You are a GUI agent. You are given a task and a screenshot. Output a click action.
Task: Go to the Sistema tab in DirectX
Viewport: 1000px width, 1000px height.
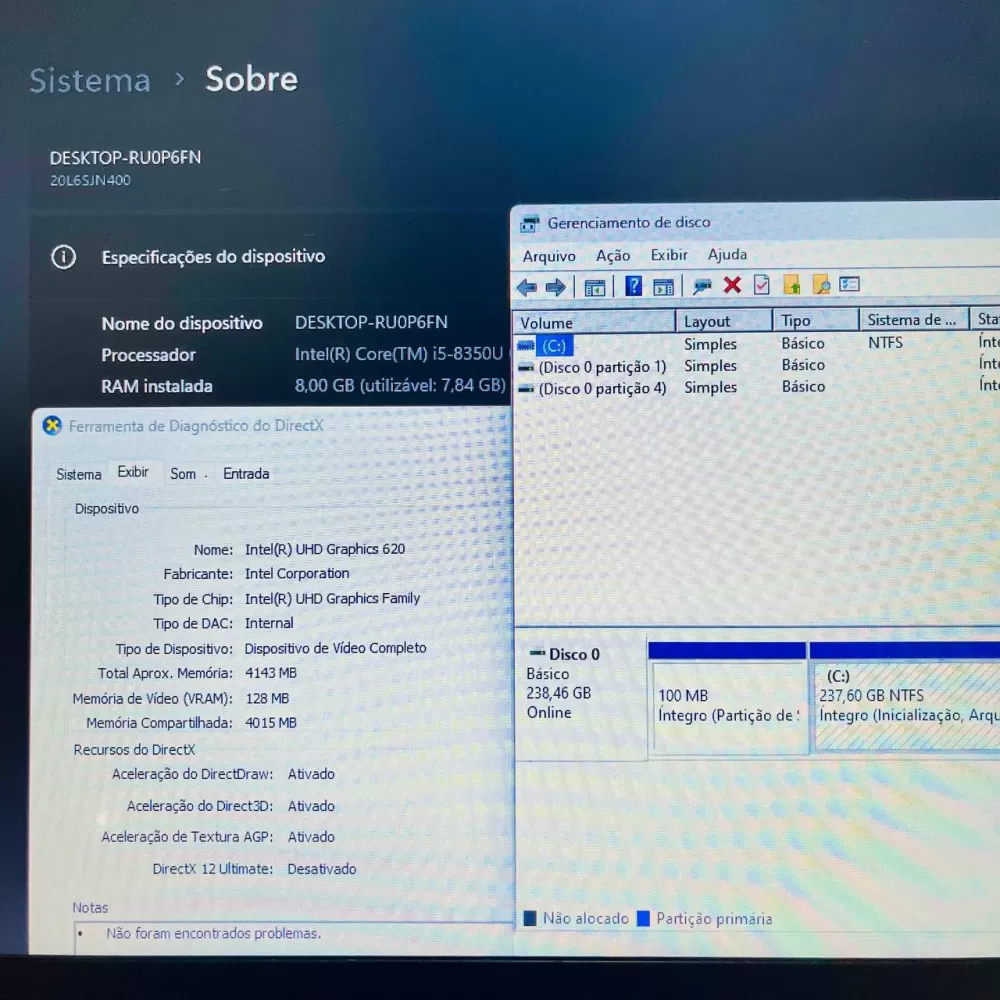[x=79, y=474]
